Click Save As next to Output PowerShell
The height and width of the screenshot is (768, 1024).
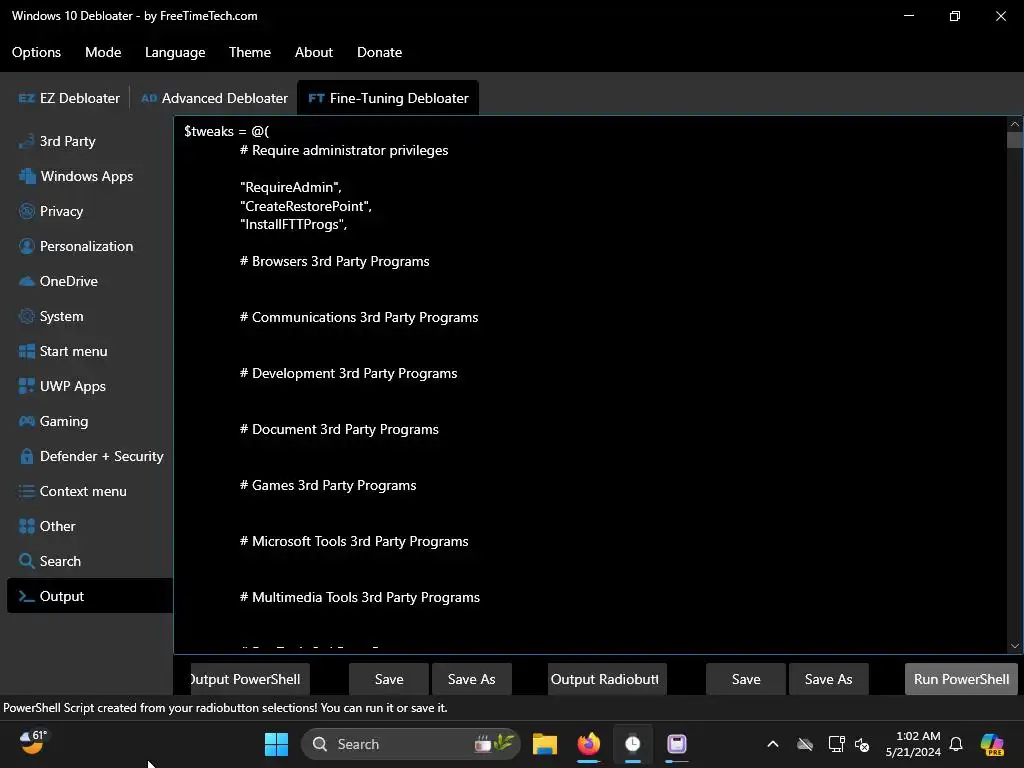[472, 679]
